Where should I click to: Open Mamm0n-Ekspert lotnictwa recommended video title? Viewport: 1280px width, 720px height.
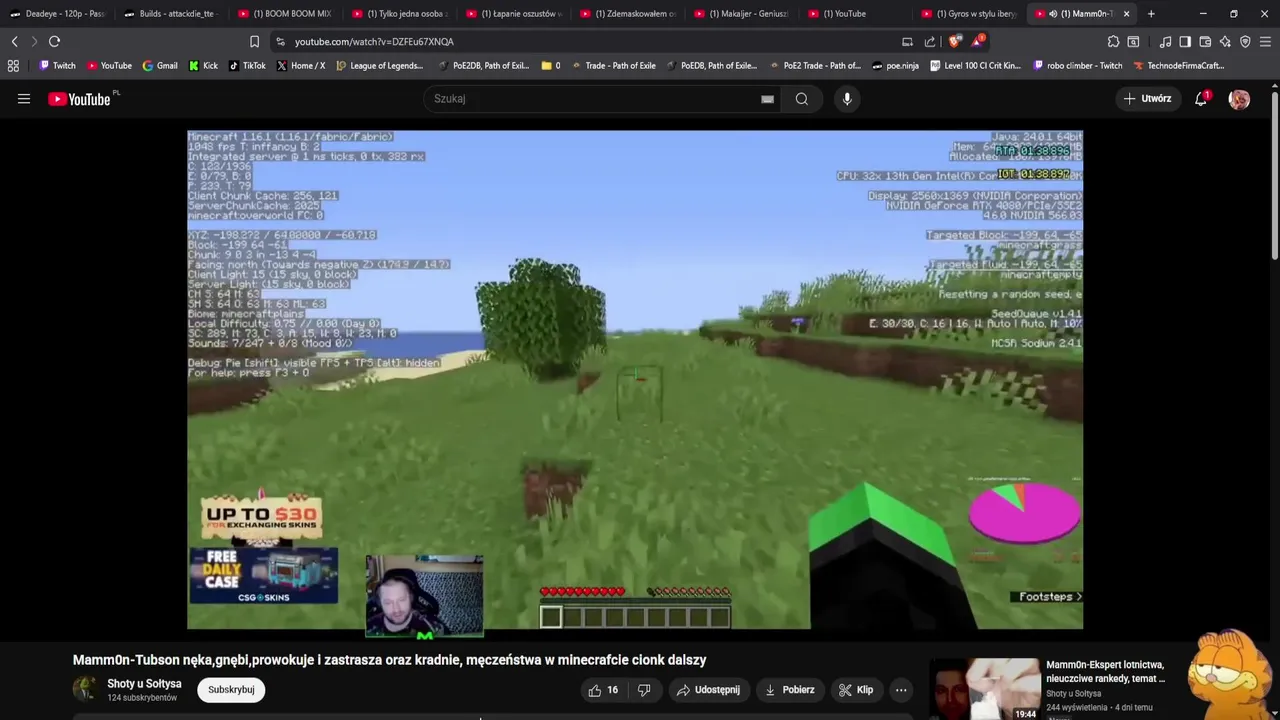click(1105, 671)
